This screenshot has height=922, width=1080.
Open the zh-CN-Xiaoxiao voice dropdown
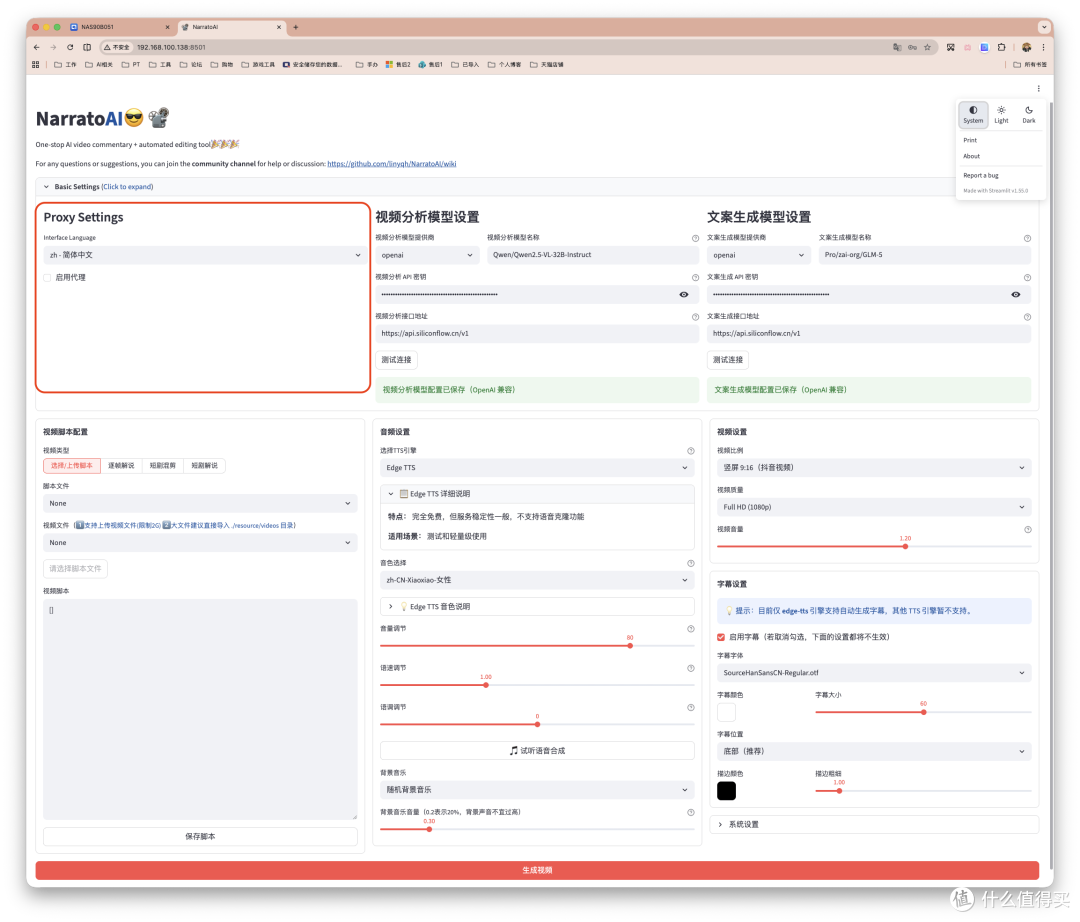click(537, 580)
